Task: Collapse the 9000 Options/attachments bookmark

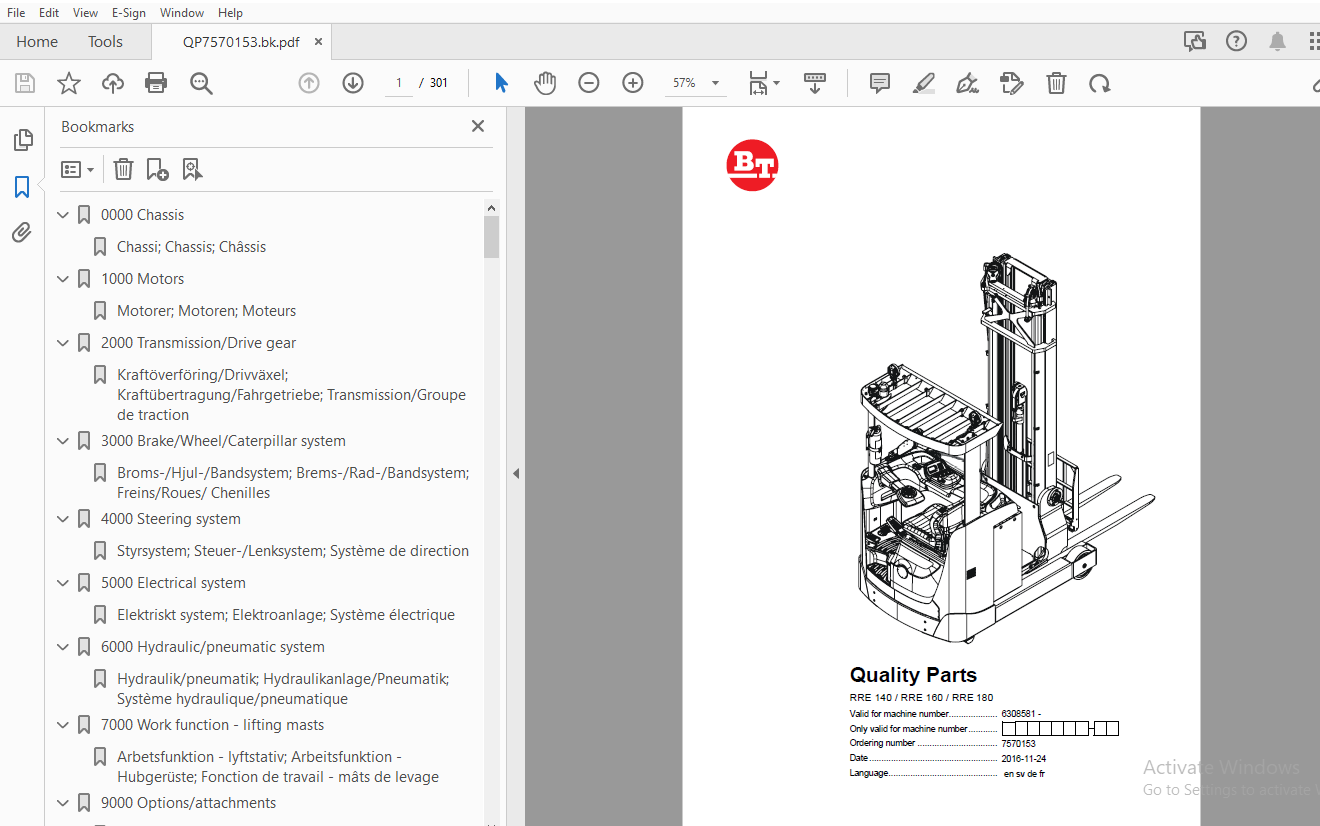Action: pos(63,803)
